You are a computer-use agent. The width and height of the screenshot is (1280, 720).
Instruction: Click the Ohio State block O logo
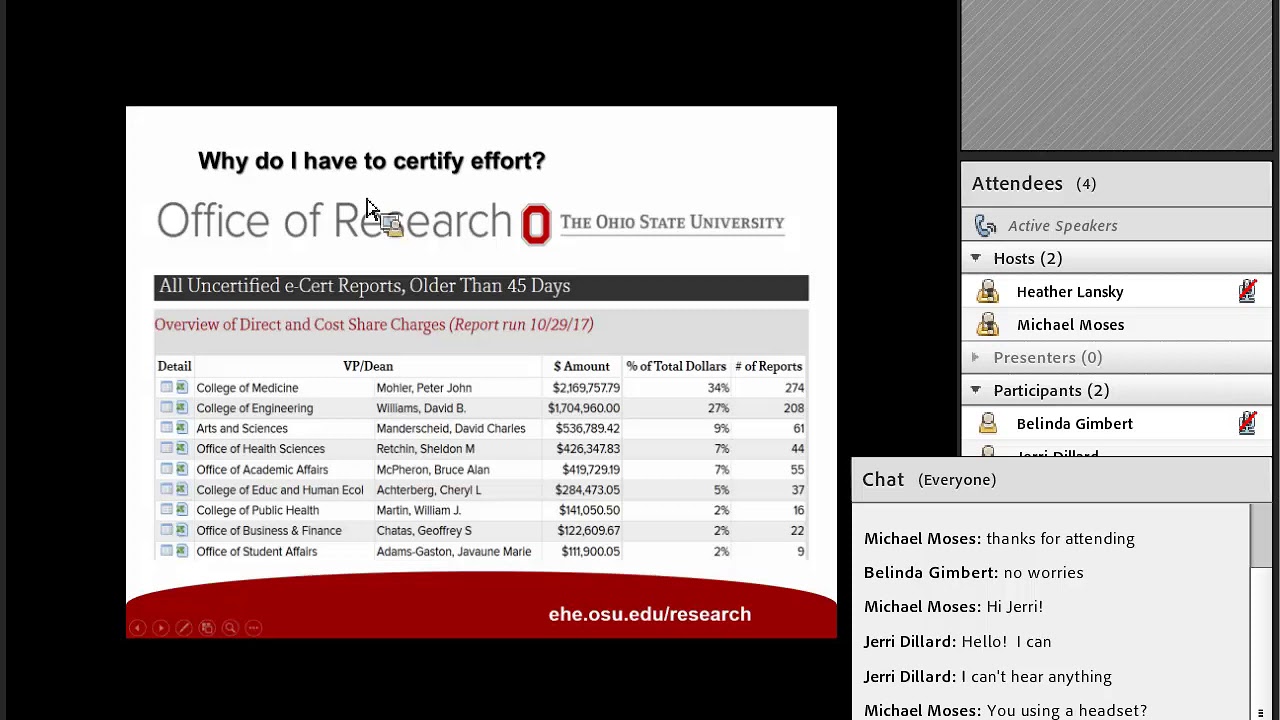click(536, 224)
